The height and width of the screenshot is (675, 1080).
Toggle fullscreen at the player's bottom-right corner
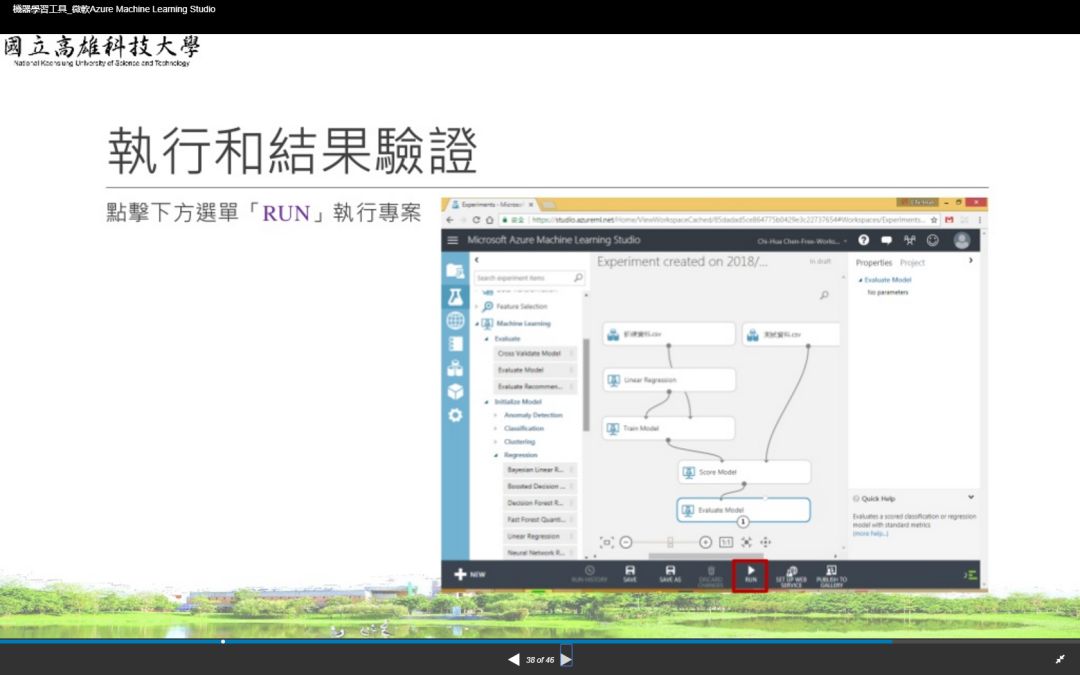[x=1060, y=660]
